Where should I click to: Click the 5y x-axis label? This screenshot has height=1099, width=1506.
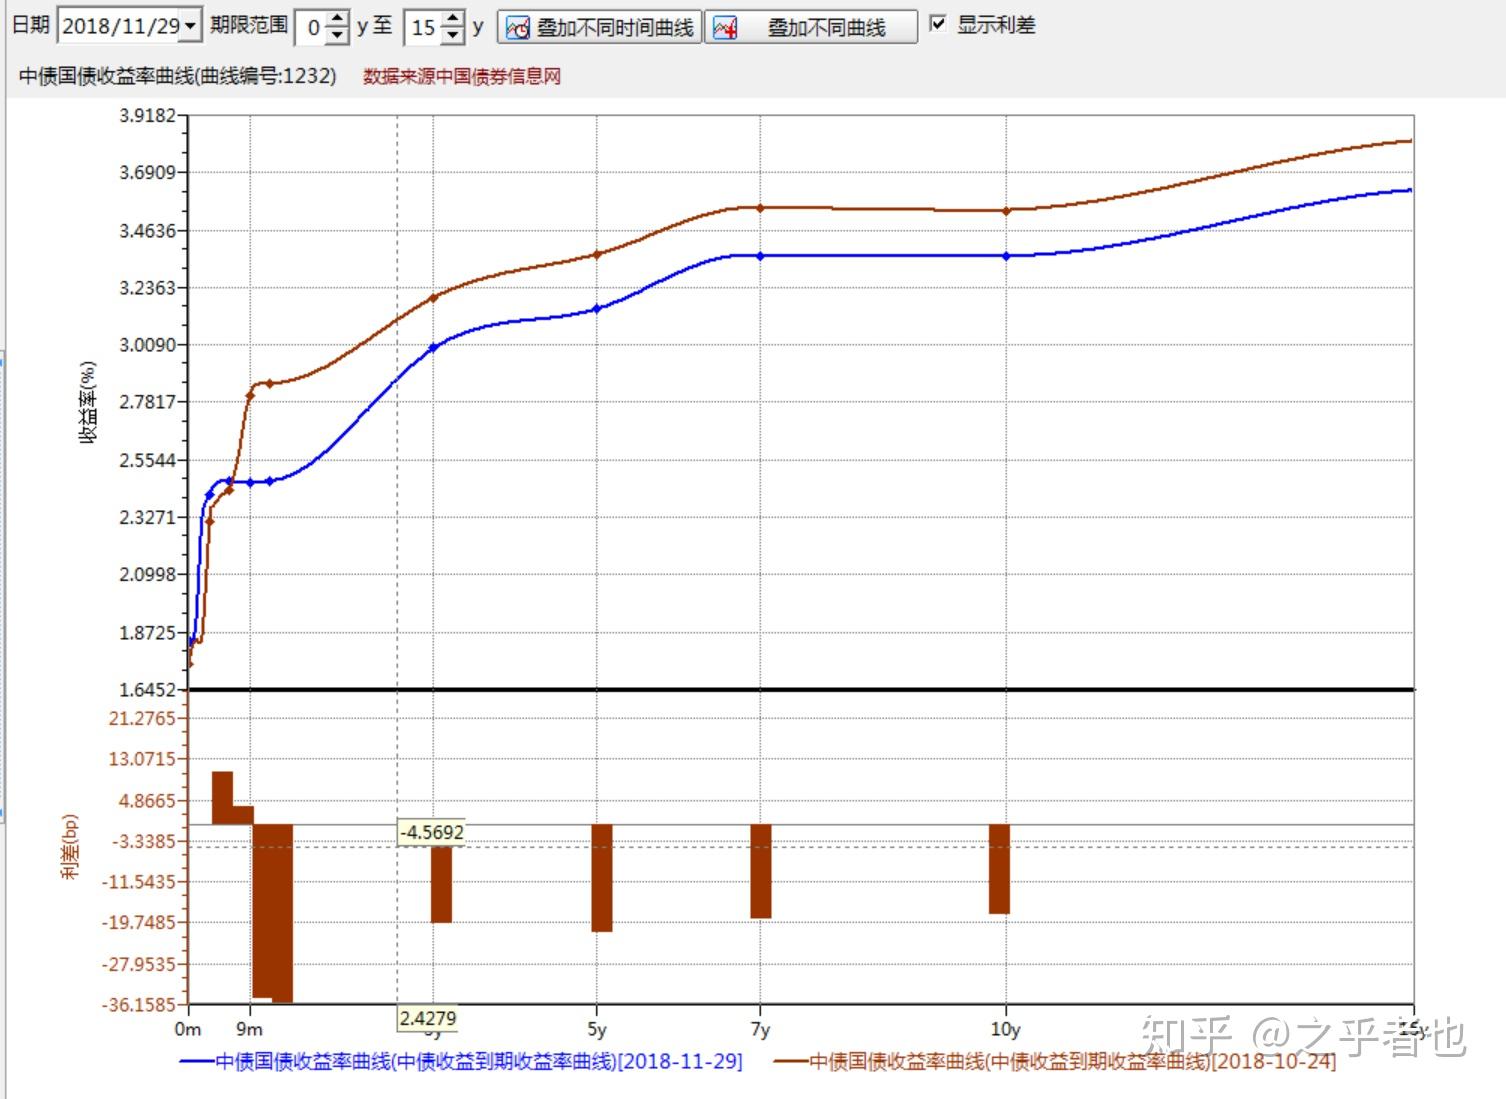(x=597, y=1030)
